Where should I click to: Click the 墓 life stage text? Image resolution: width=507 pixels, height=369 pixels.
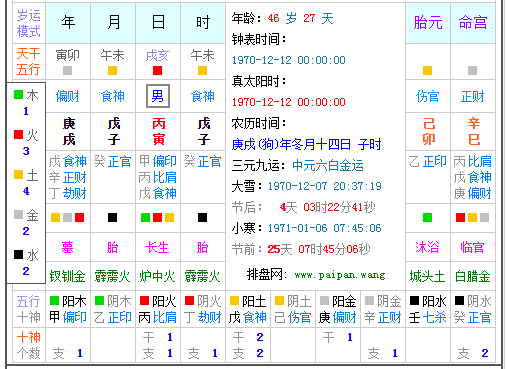(x=68, y=247)
